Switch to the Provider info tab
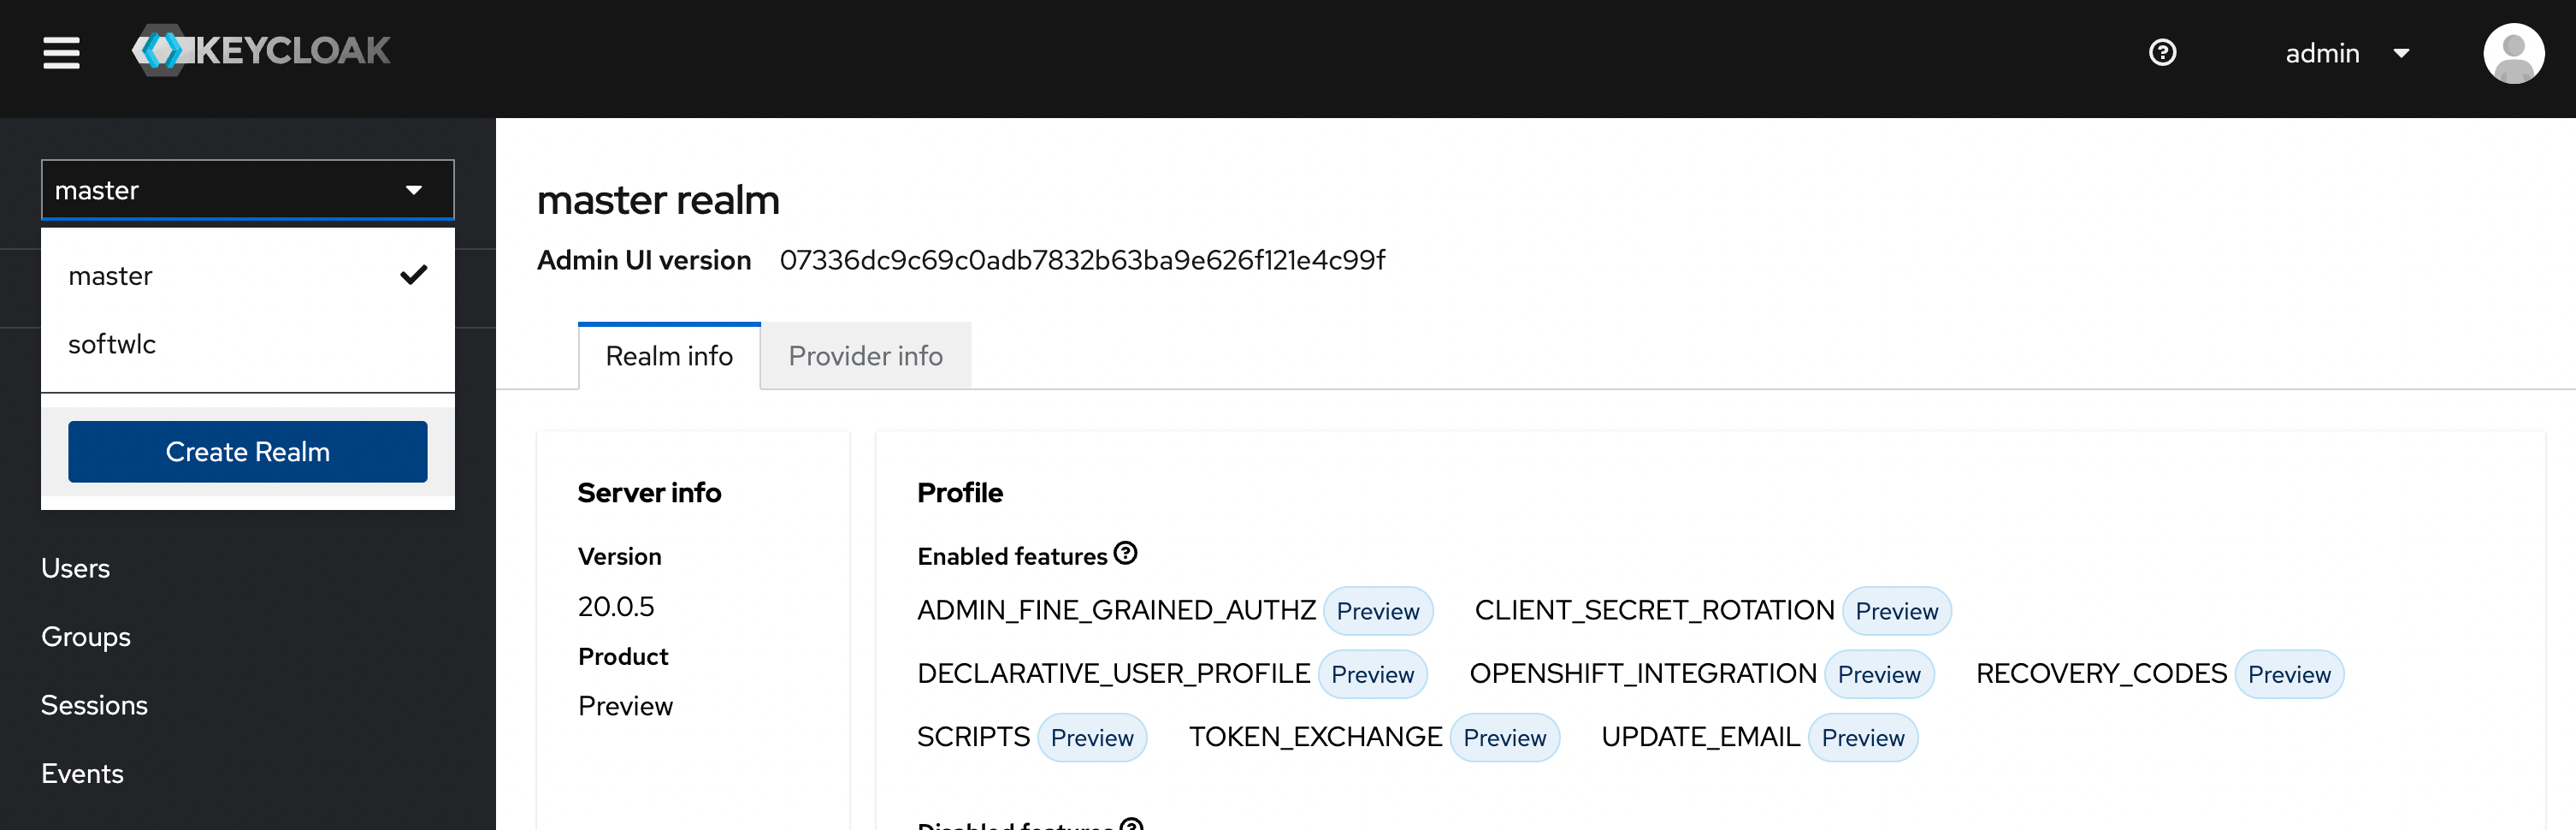This screenshot has width=2576, height=830. coord(865,356)
